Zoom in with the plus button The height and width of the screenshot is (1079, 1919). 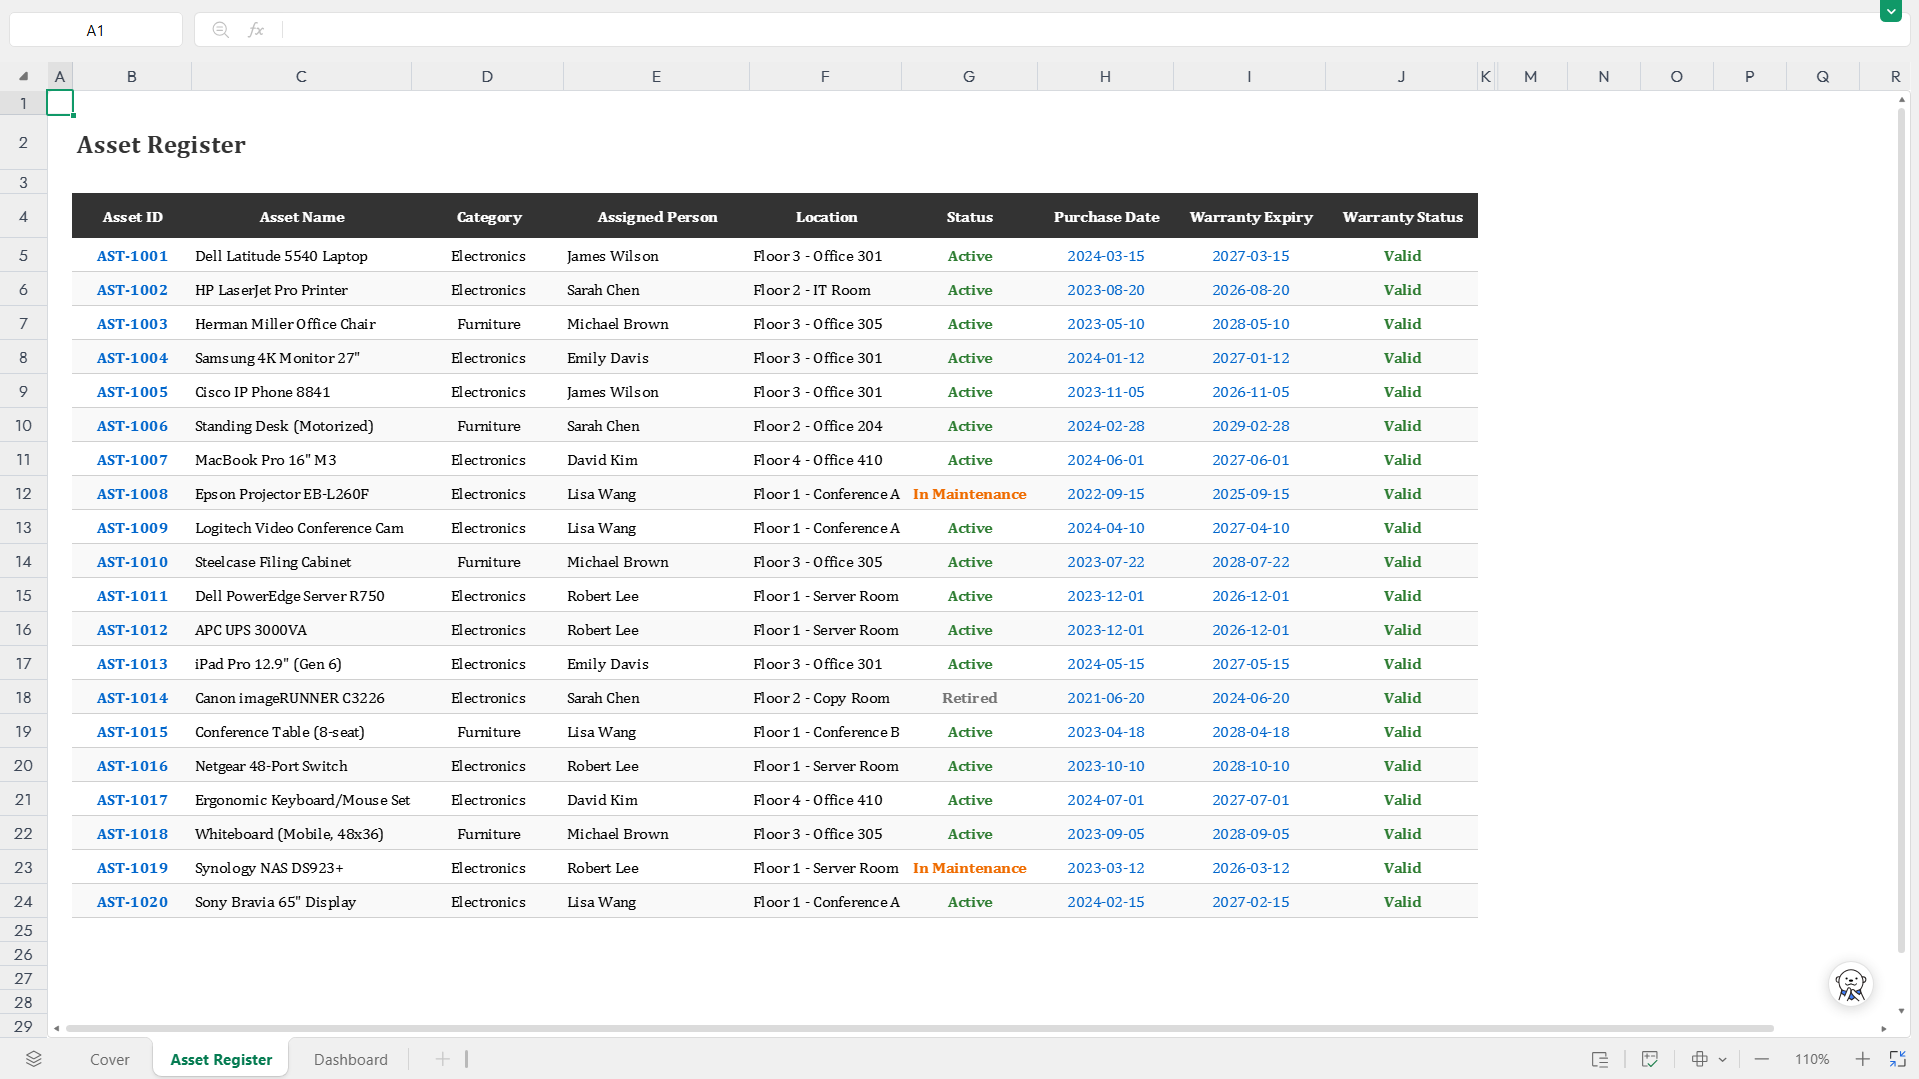coord(1862,1059)
